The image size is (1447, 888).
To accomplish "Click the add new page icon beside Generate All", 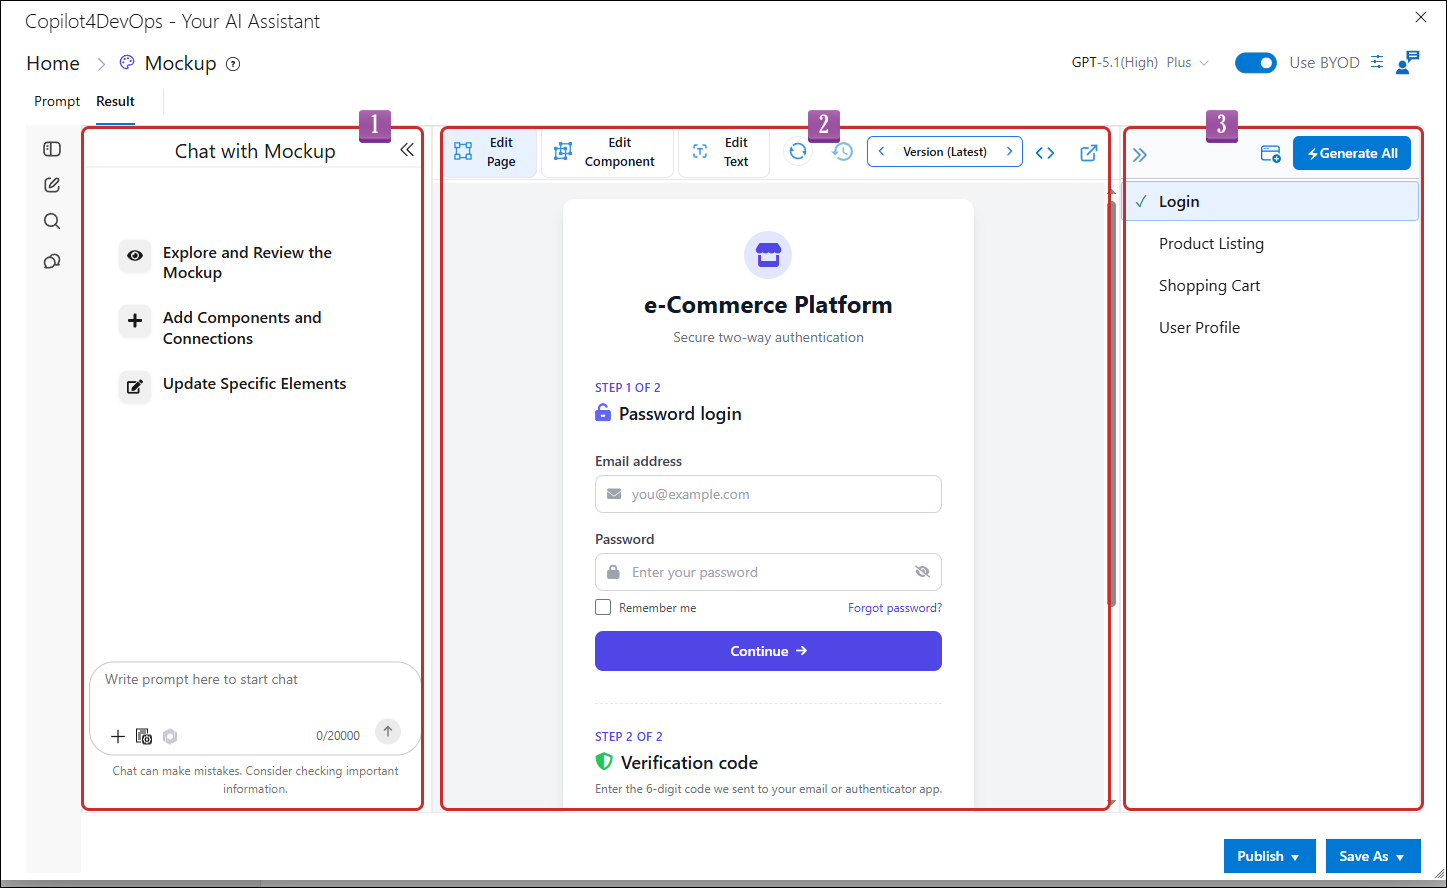I will [x=1270, y=154].
